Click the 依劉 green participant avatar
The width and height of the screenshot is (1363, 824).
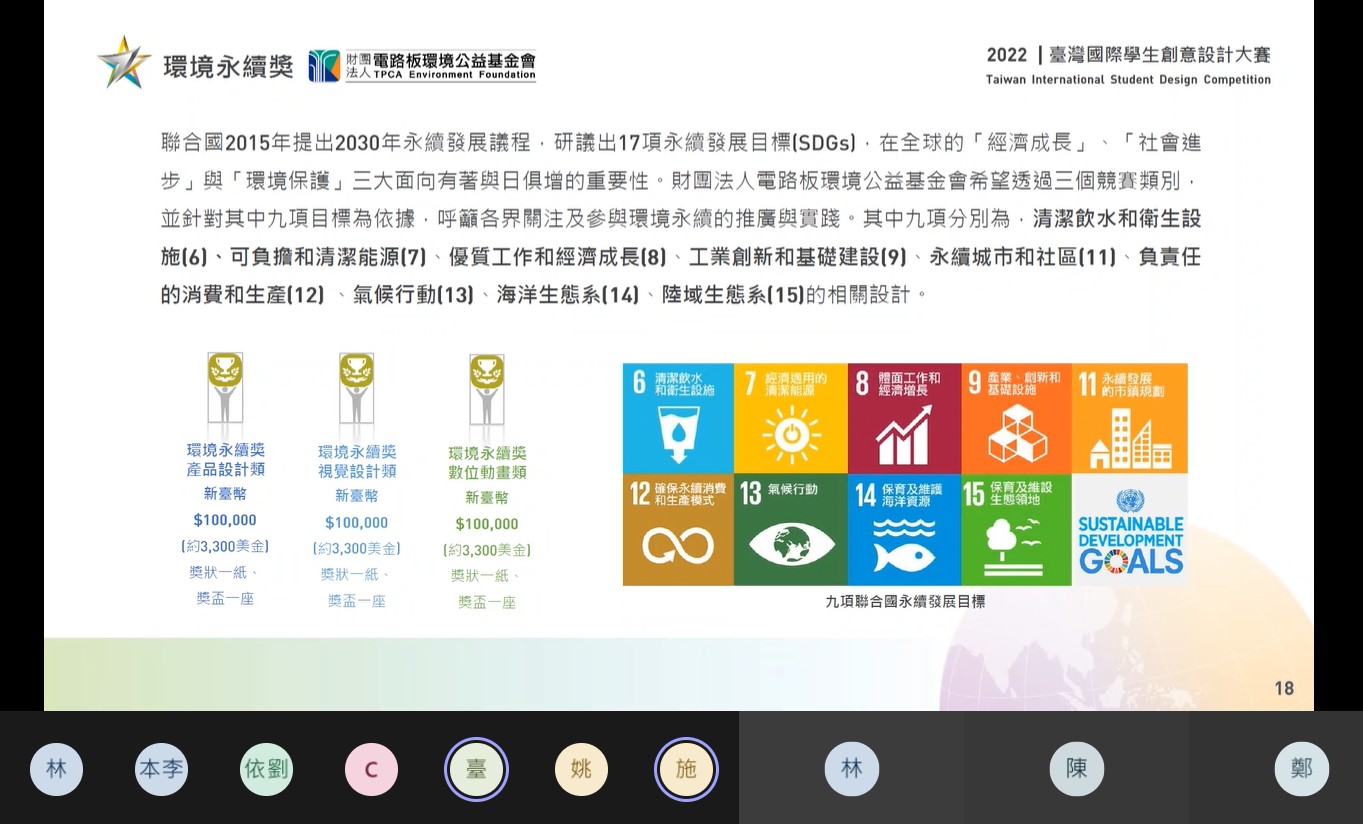[x=266, y=769]
